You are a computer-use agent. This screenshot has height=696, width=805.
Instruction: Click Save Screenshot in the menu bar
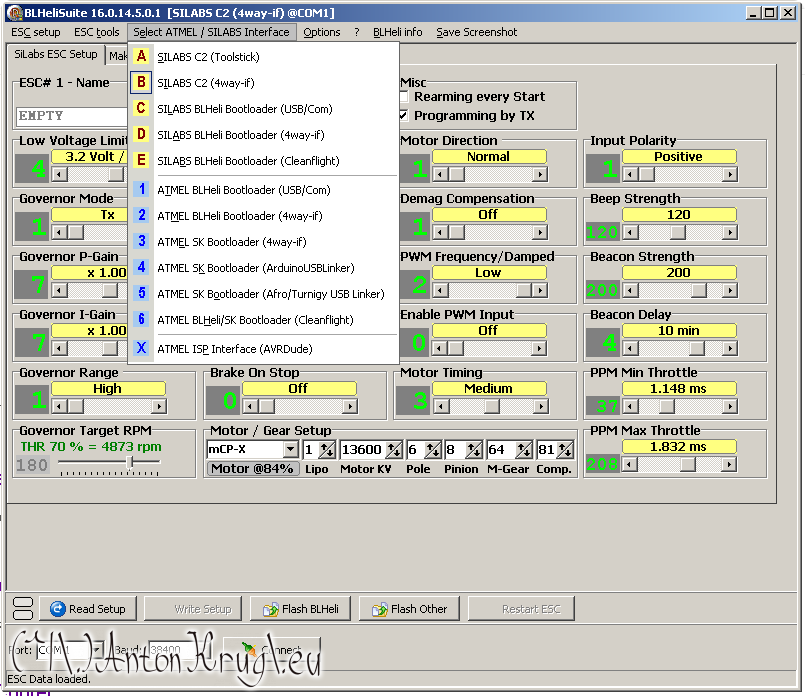point(476,32)
